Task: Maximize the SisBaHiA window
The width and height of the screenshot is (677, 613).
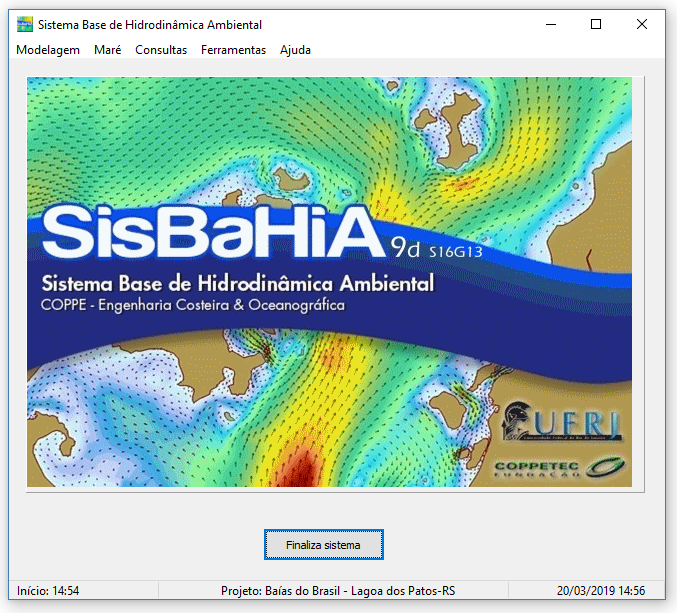Action: 596,25
